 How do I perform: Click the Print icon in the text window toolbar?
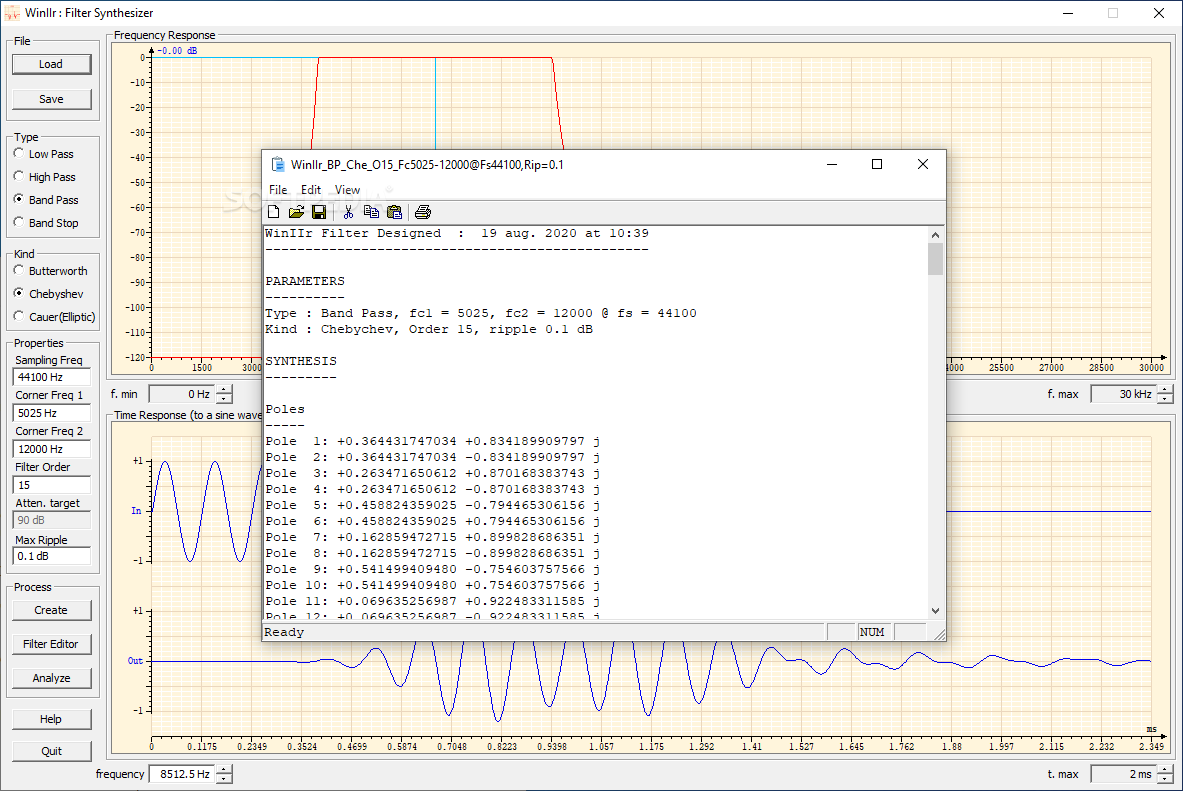coord(423,212)
